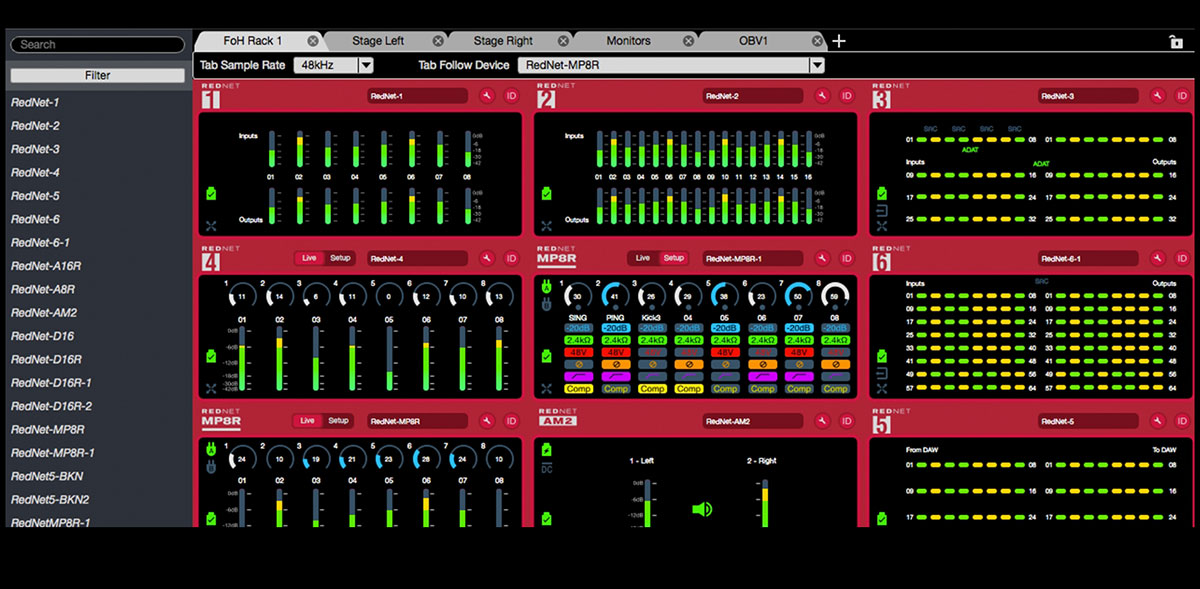Screen dimensions: 1200x589
Task: Open Tab Sample Rate 48kHz dropdown
Action: pos(334,65)
